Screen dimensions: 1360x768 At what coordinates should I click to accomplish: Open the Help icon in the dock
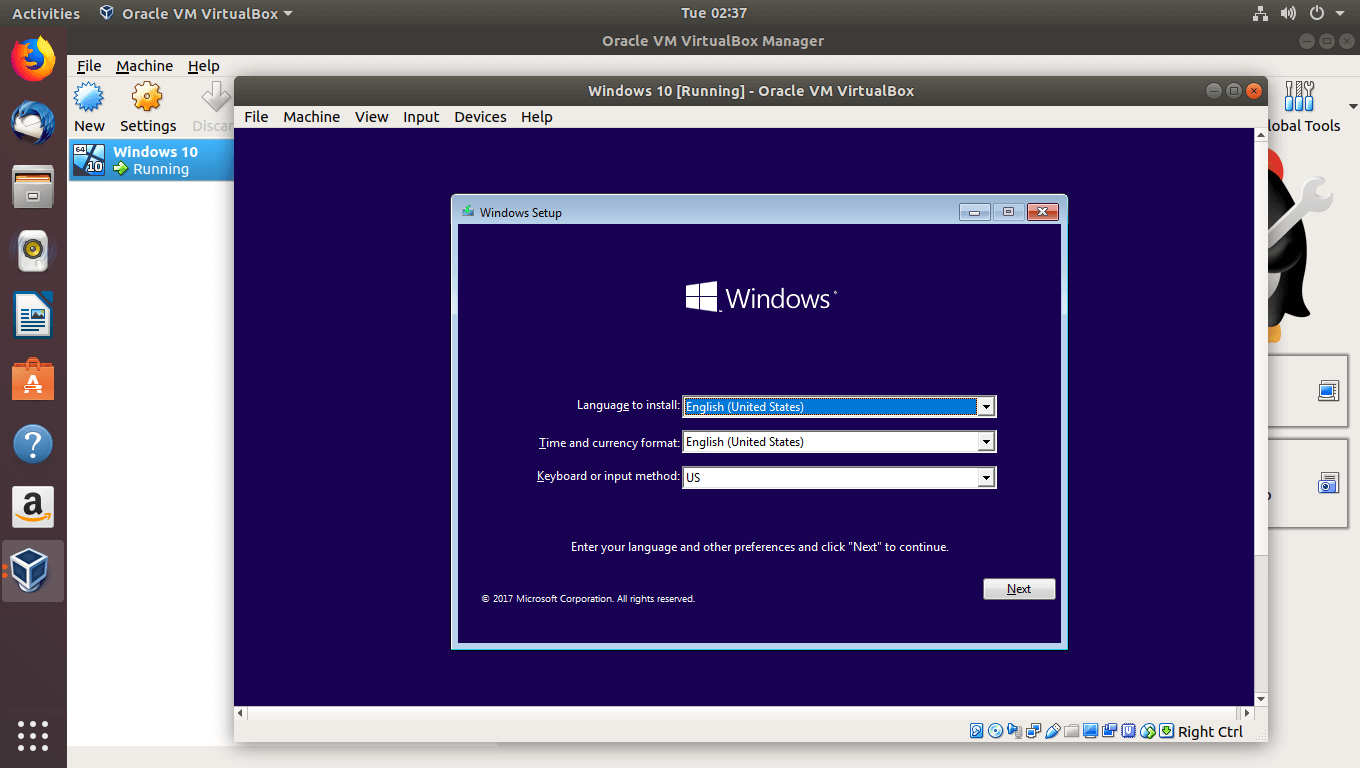point(33,444)
